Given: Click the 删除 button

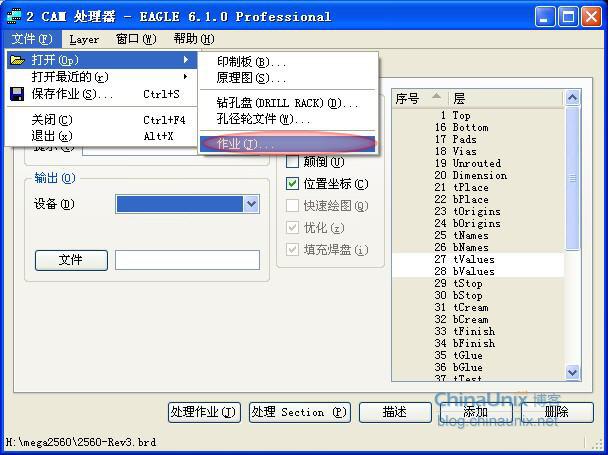Looking at the screenshot, I should [557, 412].
